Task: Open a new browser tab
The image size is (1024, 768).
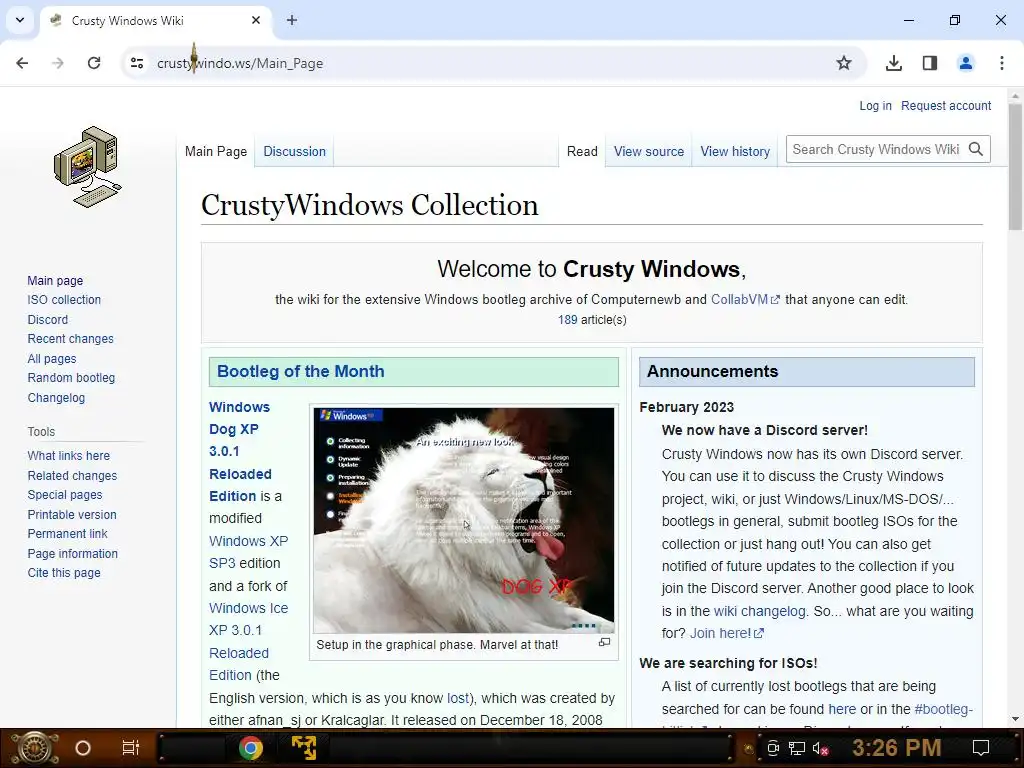Action: [292, 20]
